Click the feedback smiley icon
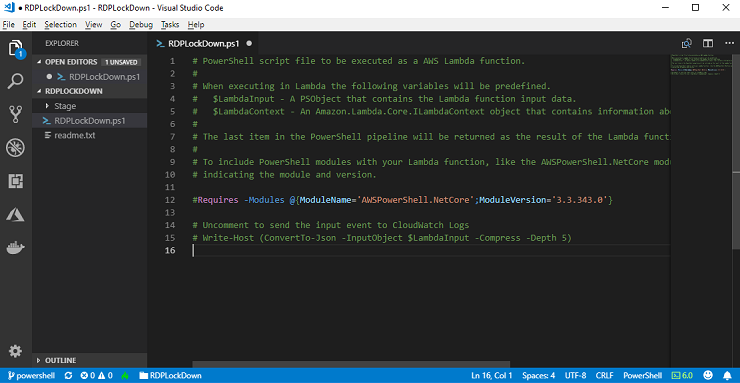This screenshot has width=740, height=383. point(707,375)
